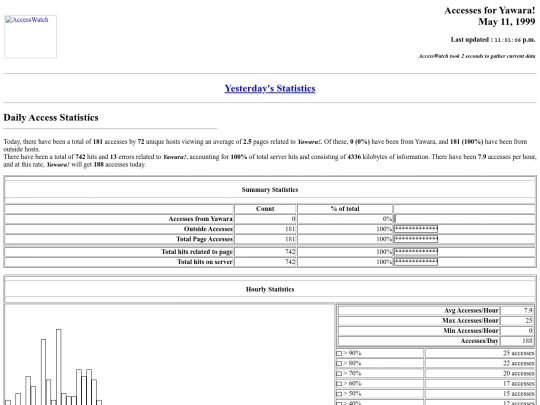Open Yesterday's Statistics link
540x405 pixels.
[x=270, y=89]
